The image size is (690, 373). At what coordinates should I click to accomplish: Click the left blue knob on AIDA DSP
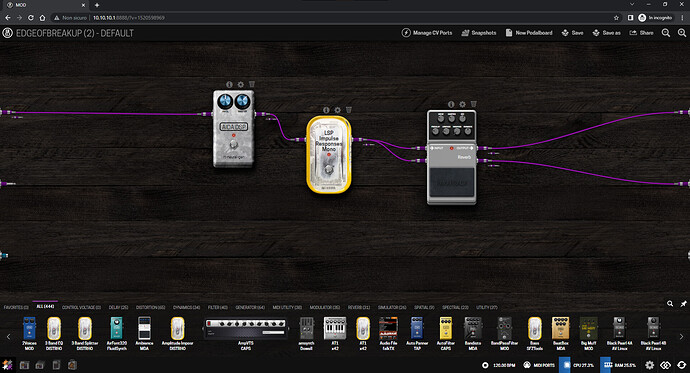[x=225, y=102]
